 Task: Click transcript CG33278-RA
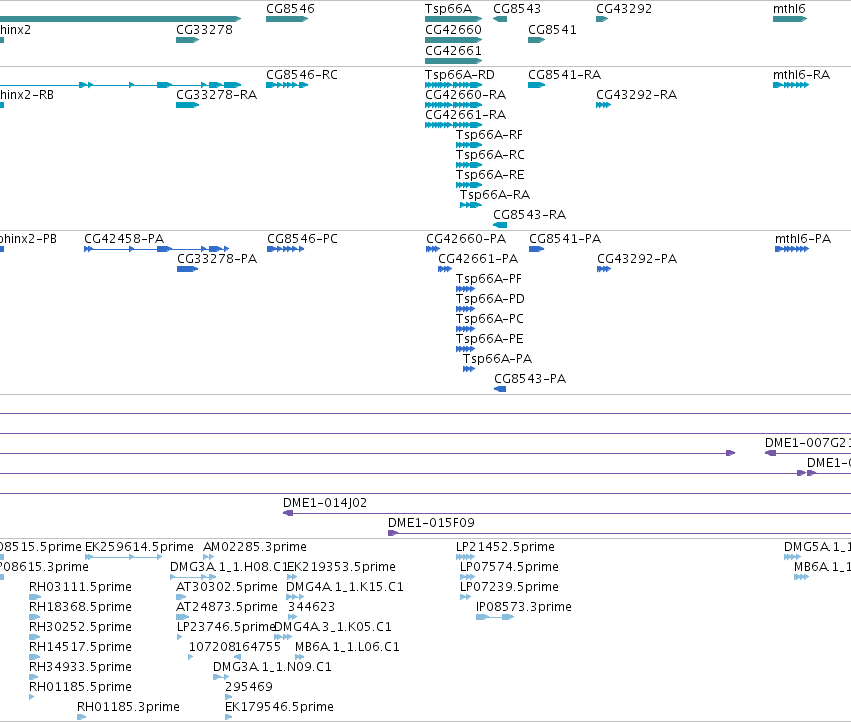[217, 95]
